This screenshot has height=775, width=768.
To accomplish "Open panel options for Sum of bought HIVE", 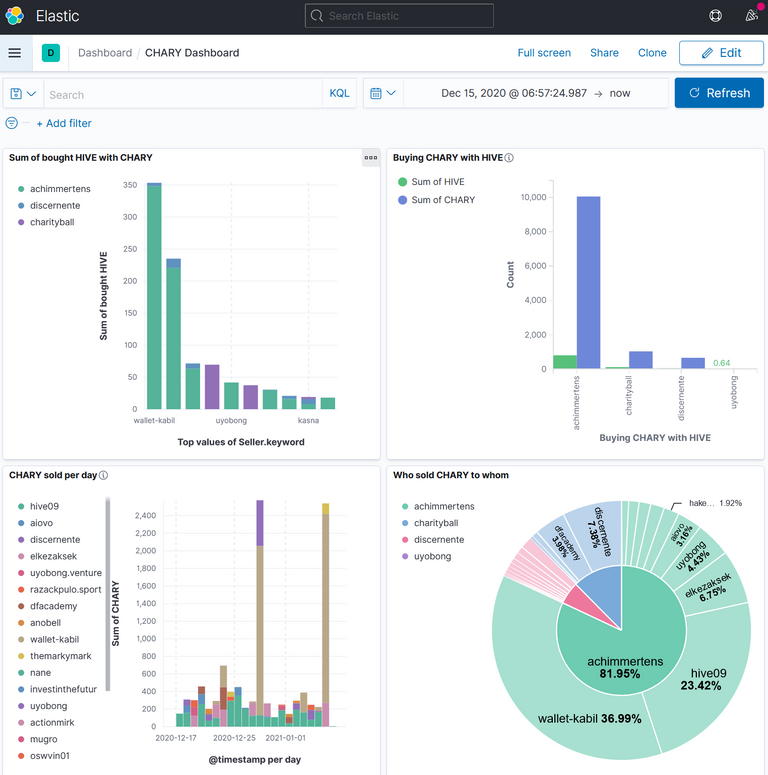I will (371, 158).
